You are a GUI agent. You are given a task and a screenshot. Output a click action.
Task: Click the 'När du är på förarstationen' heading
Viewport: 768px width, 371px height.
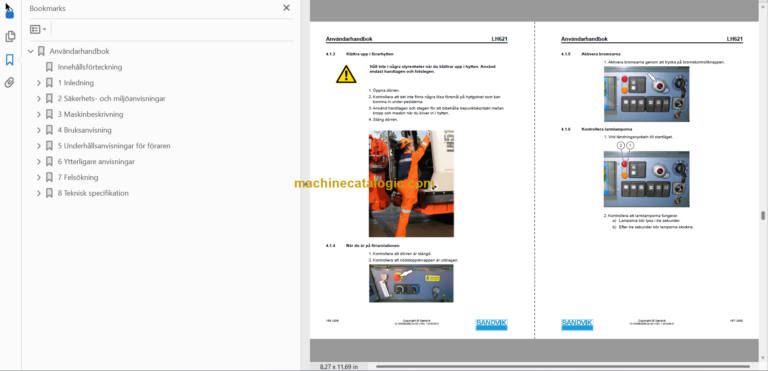373,246
